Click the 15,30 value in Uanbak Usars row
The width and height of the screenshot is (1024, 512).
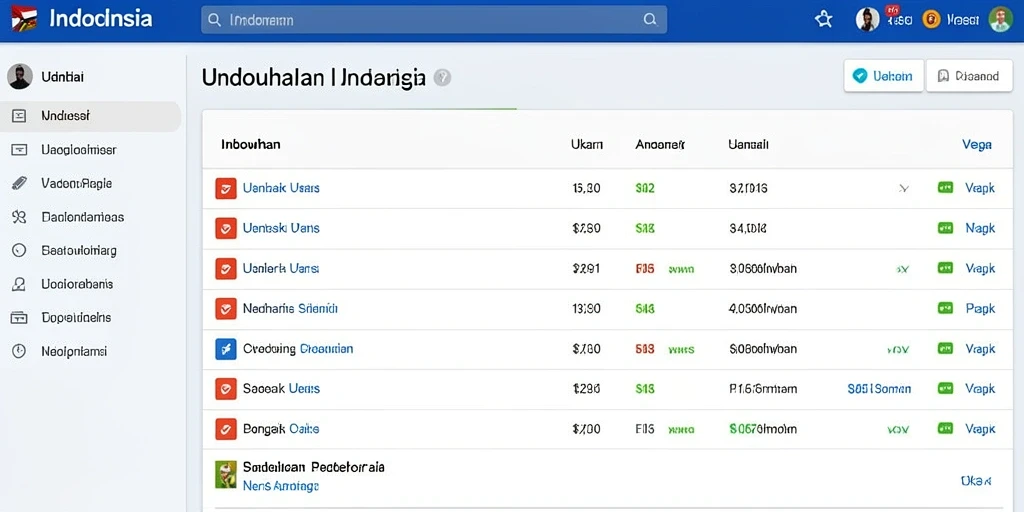[586, 188]
